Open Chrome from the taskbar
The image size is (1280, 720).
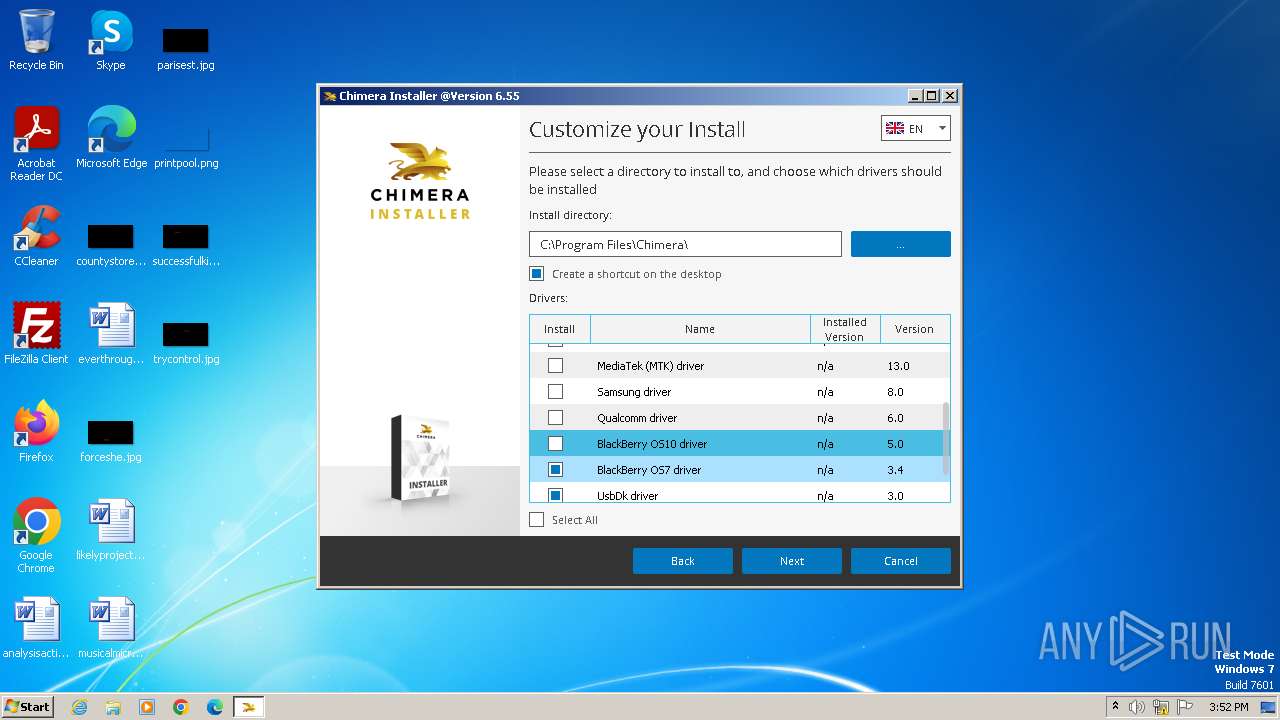(181, 707)
